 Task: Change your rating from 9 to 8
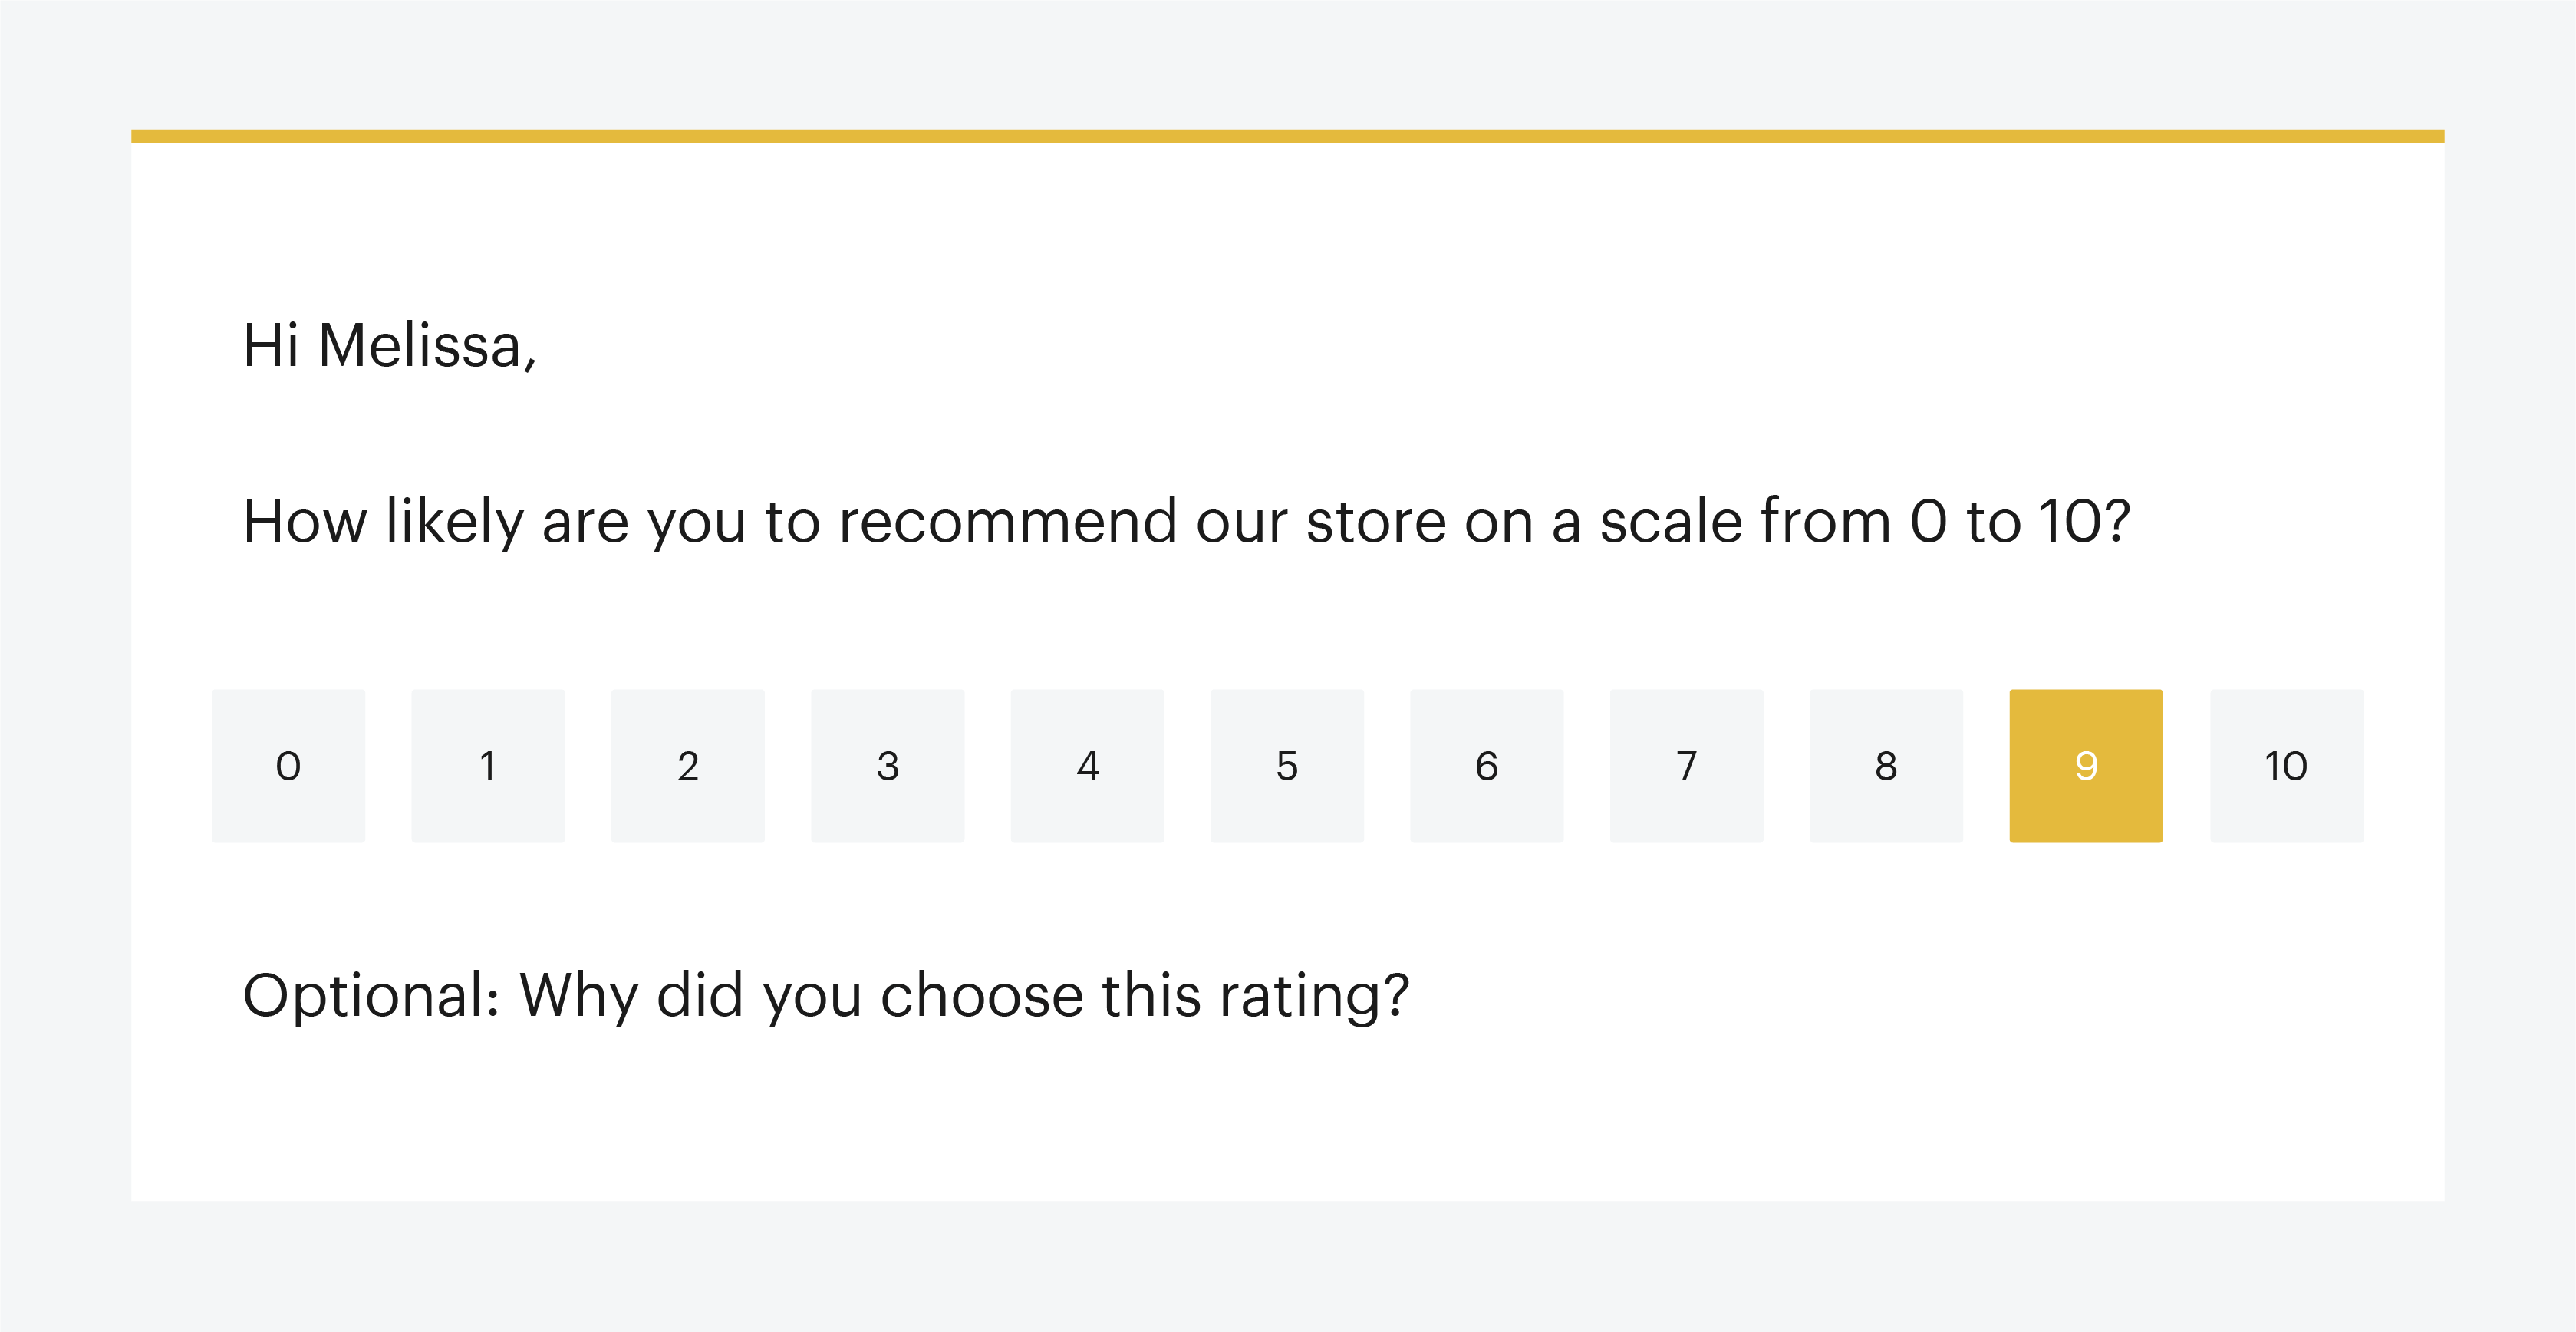pyautogui.click(x=1886, y=766)
